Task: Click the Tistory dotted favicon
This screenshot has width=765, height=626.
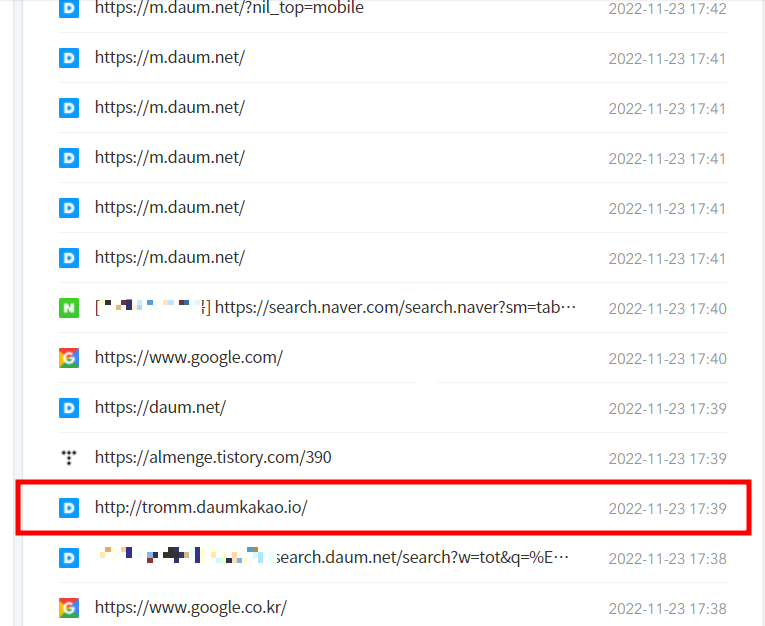Action: (x=69, y=458)
